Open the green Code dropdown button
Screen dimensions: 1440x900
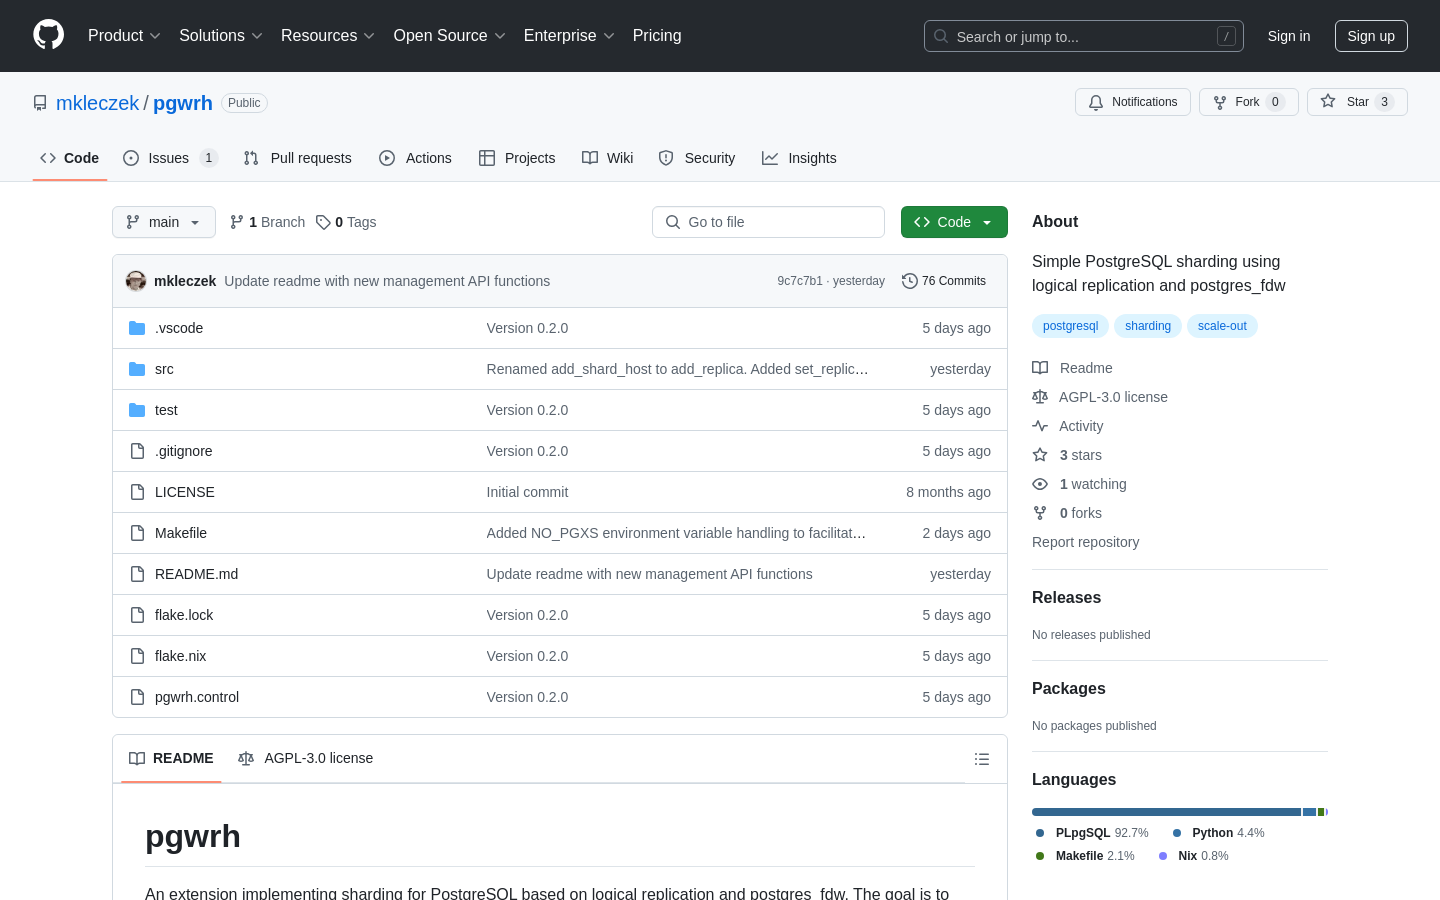(954, 222)
